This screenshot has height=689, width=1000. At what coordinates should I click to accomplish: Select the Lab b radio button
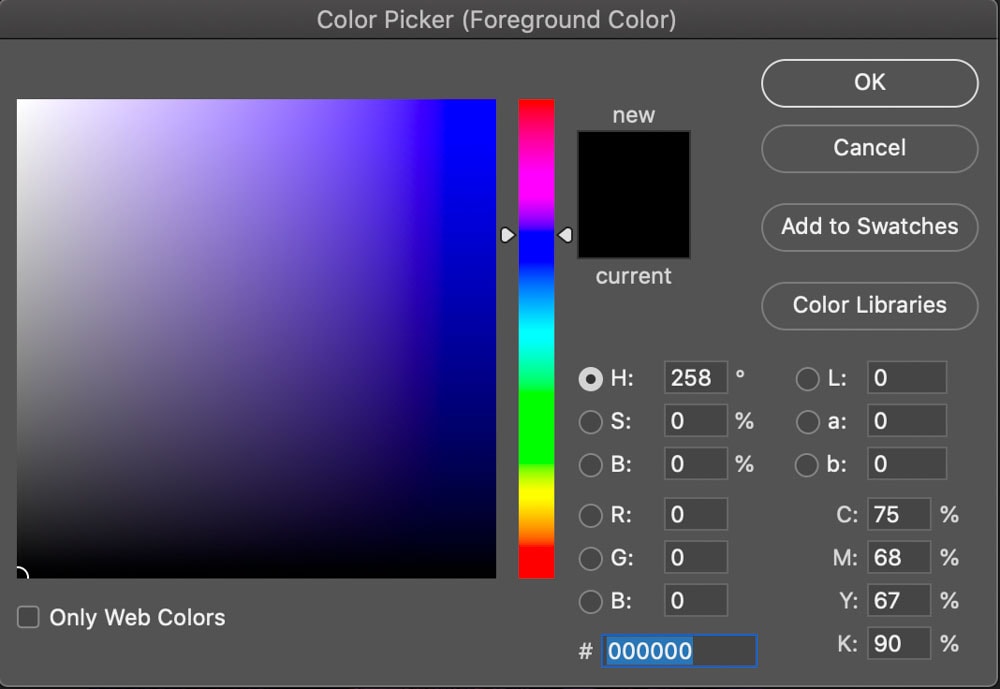tap(807, 465)
